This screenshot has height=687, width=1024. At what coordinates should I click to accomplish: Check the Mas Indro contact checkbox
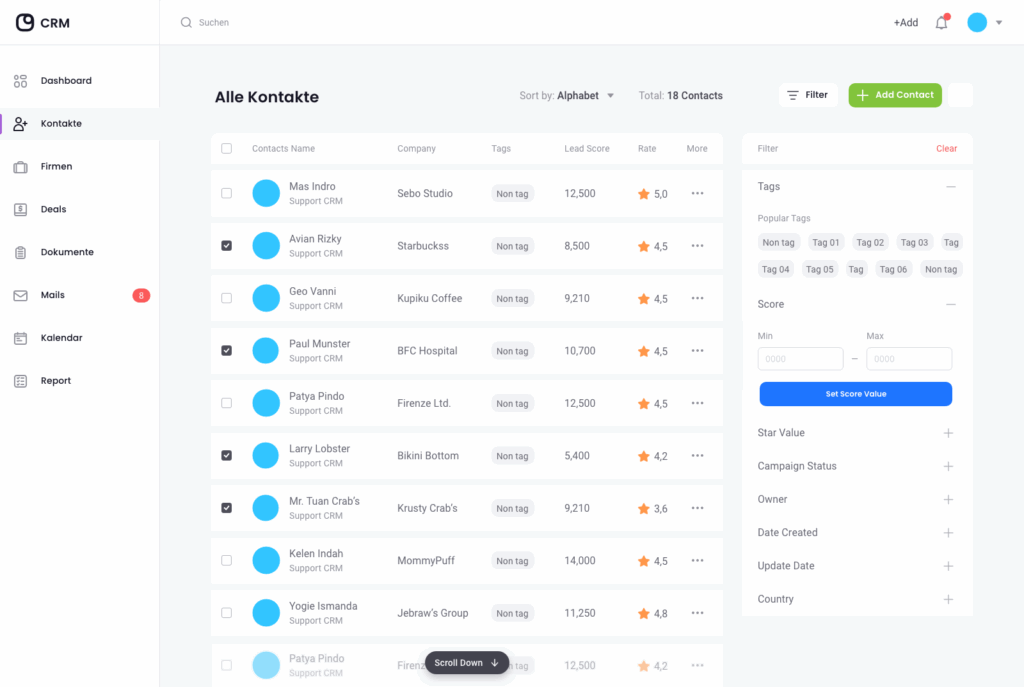[226, 193]
